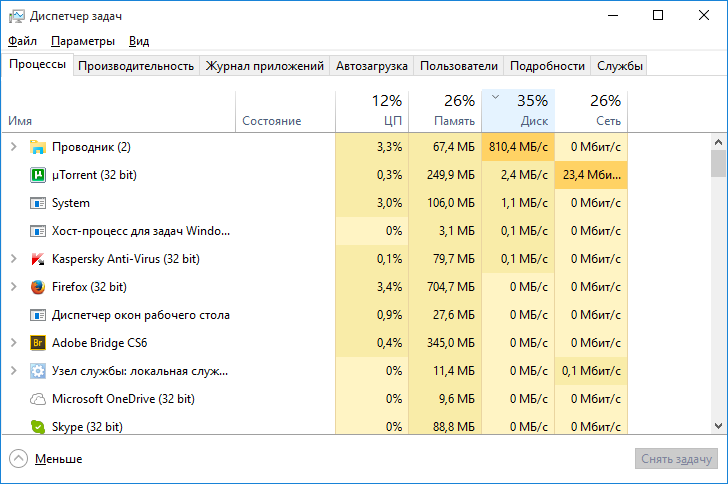Click the 0,1 Мбит/с network value
728x484 pixels.
click(x=591, y=371)
